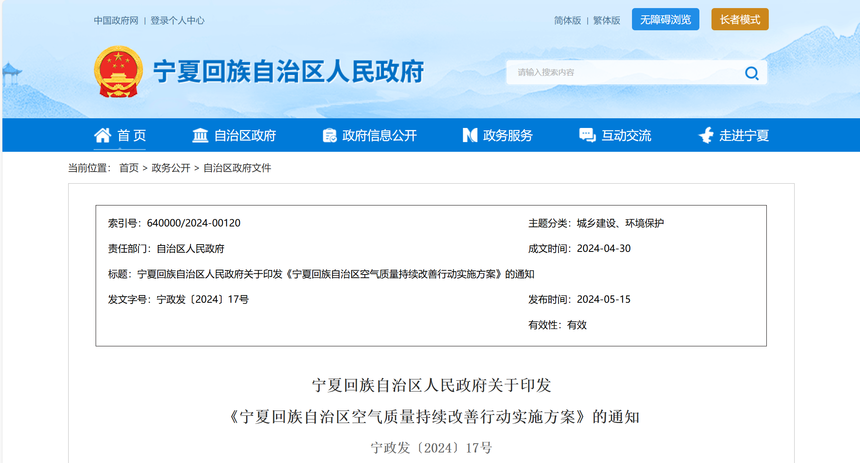Open 登录个人中心 login link

(178, 20)
